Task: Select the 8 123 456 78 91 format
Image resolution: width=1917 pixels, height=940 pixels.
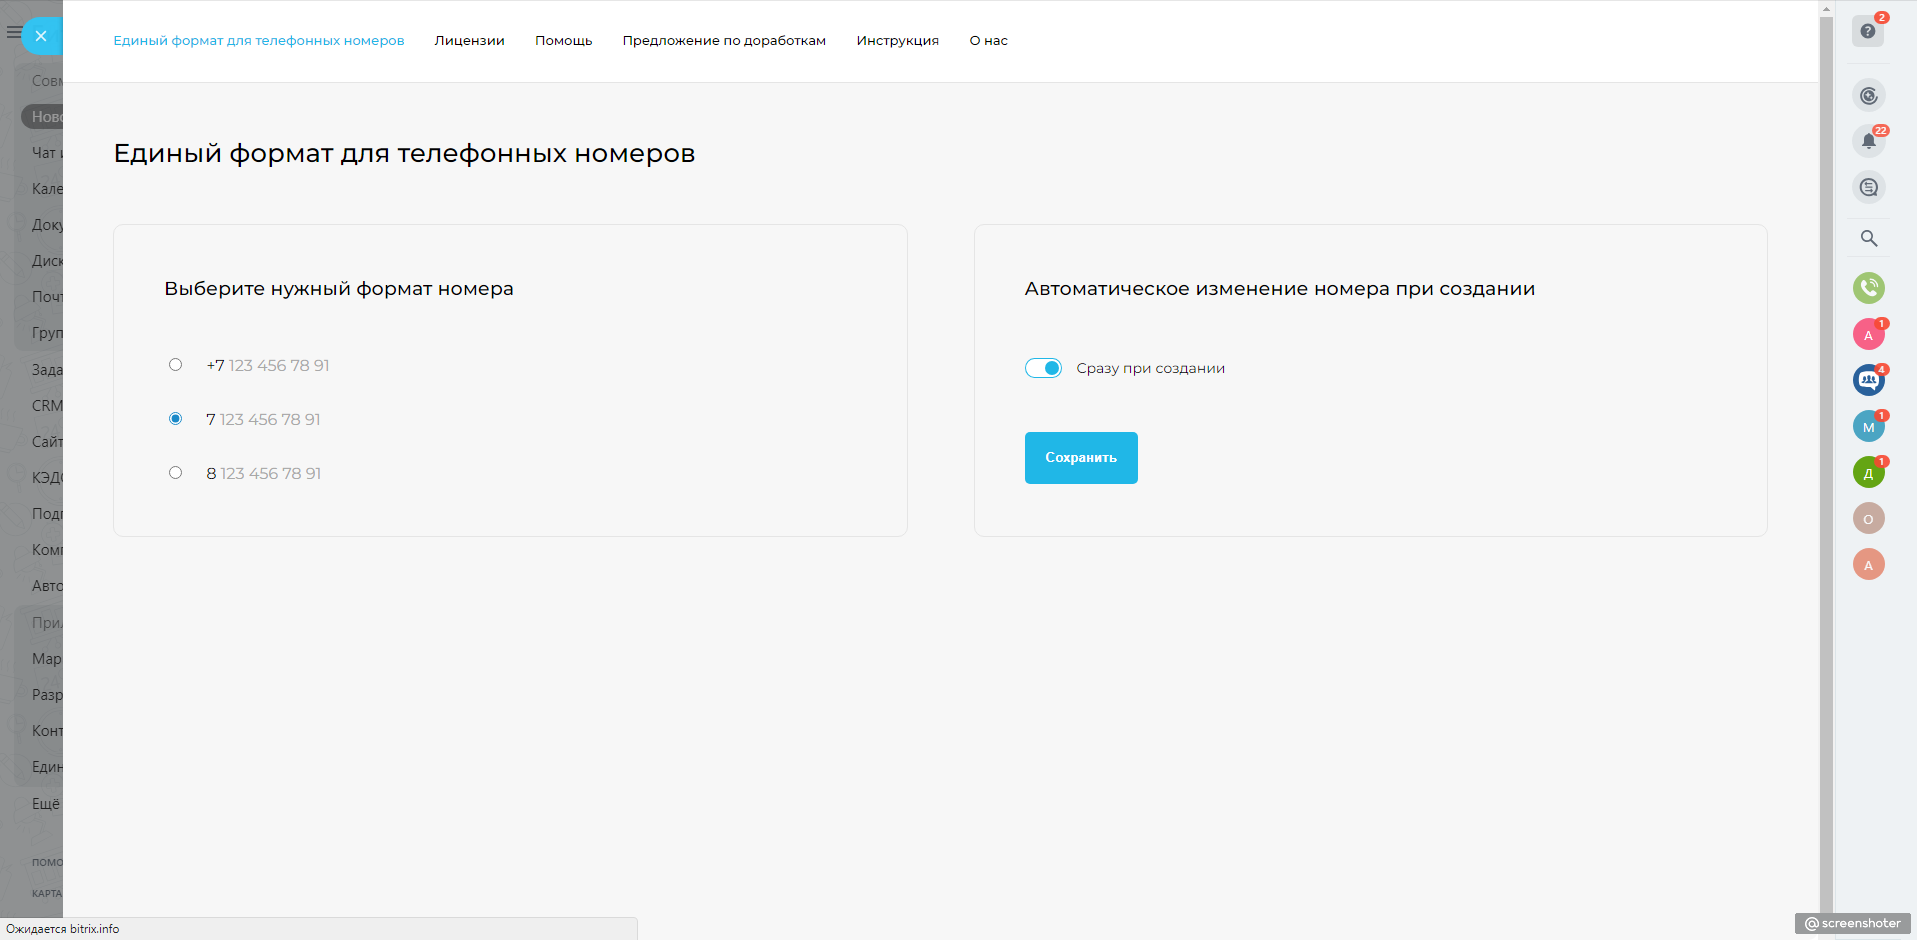Action: coord(175,473)
